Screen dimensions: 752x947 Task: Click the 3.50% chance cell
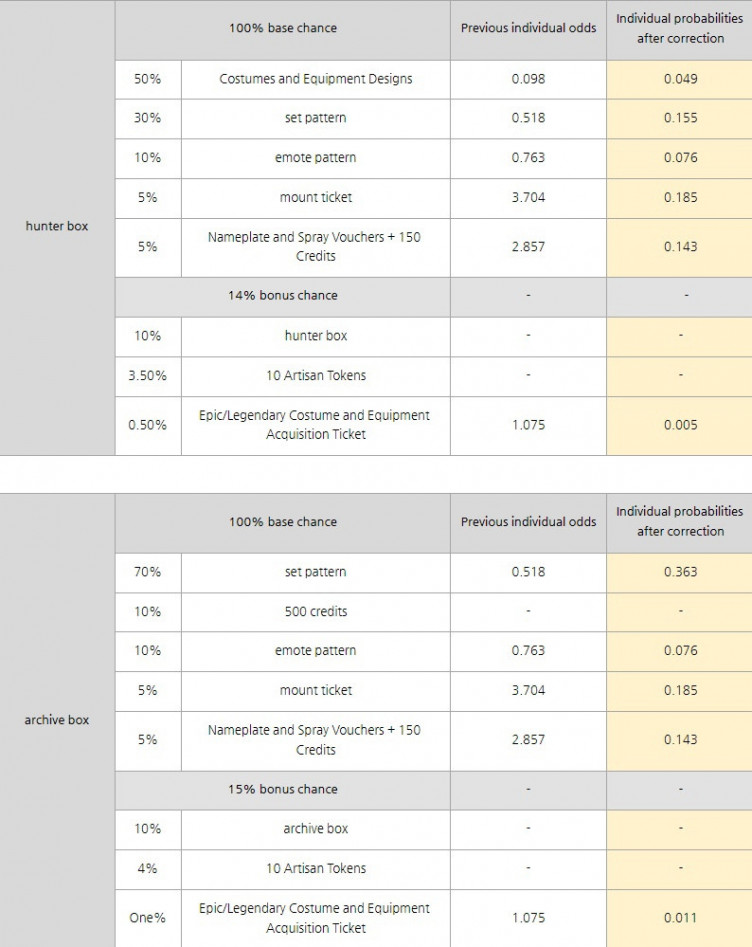pos(147,376)
